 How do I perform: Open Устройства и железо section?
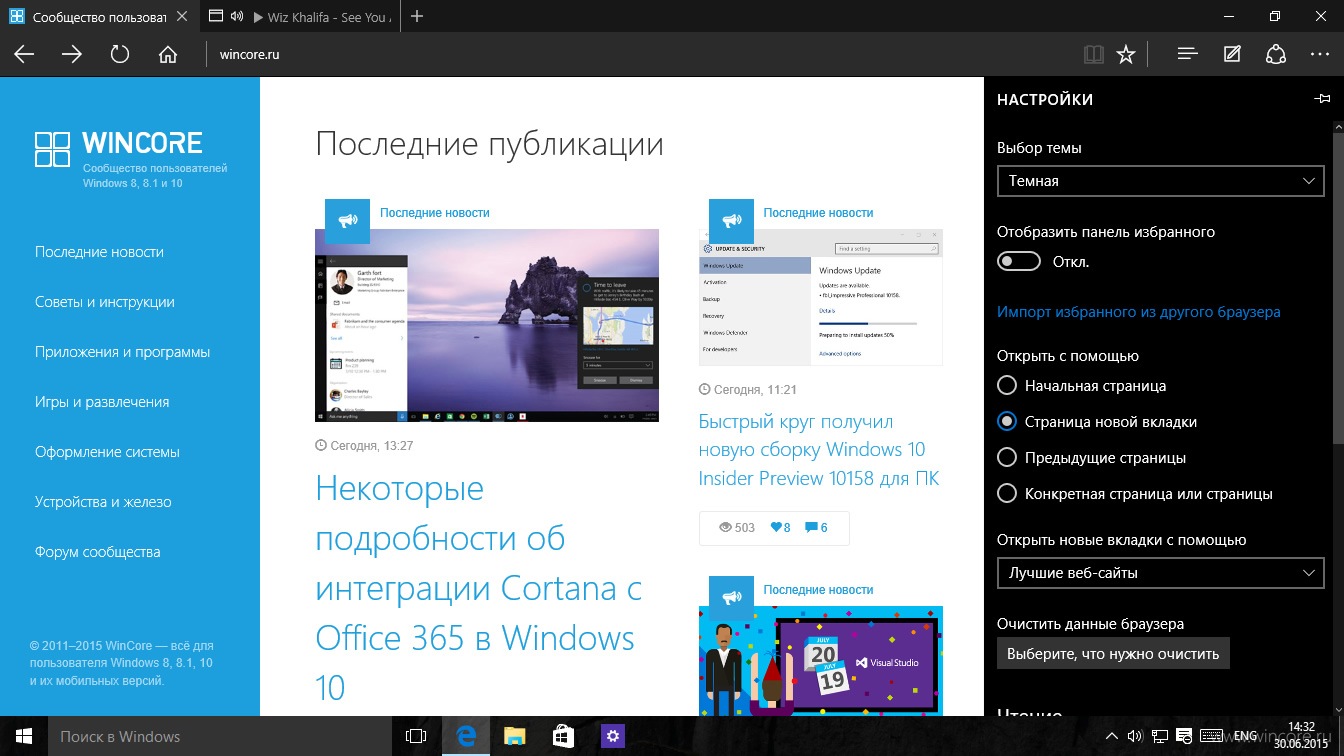click(x=103, y=502)
